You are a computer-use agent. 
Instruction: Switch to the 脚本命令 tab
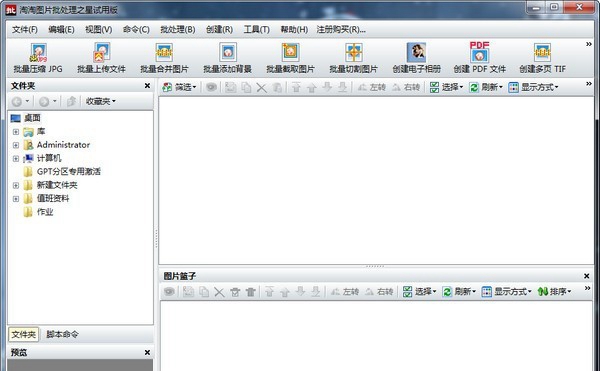62,334
